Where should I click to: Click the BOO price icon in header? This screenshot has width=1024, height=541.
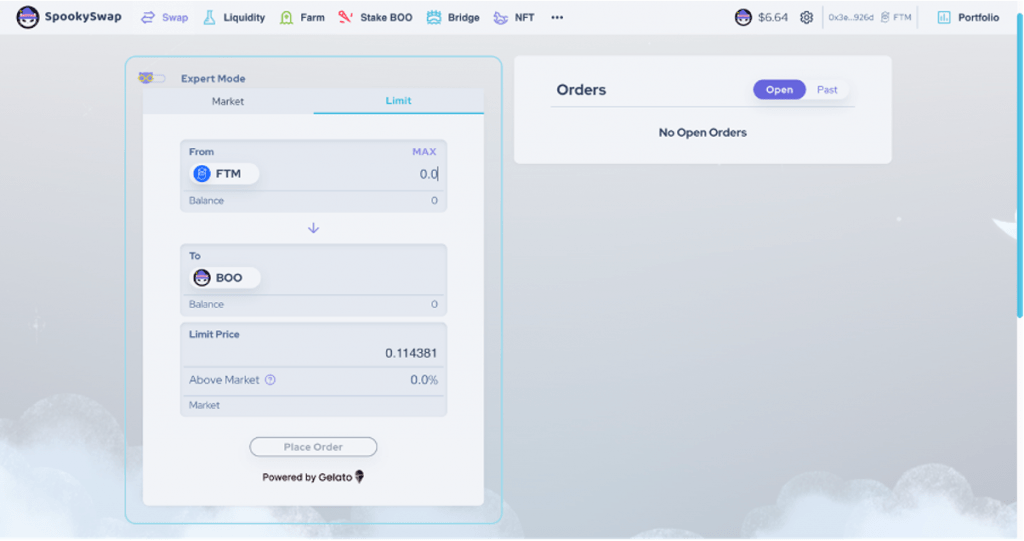(743, 18)
